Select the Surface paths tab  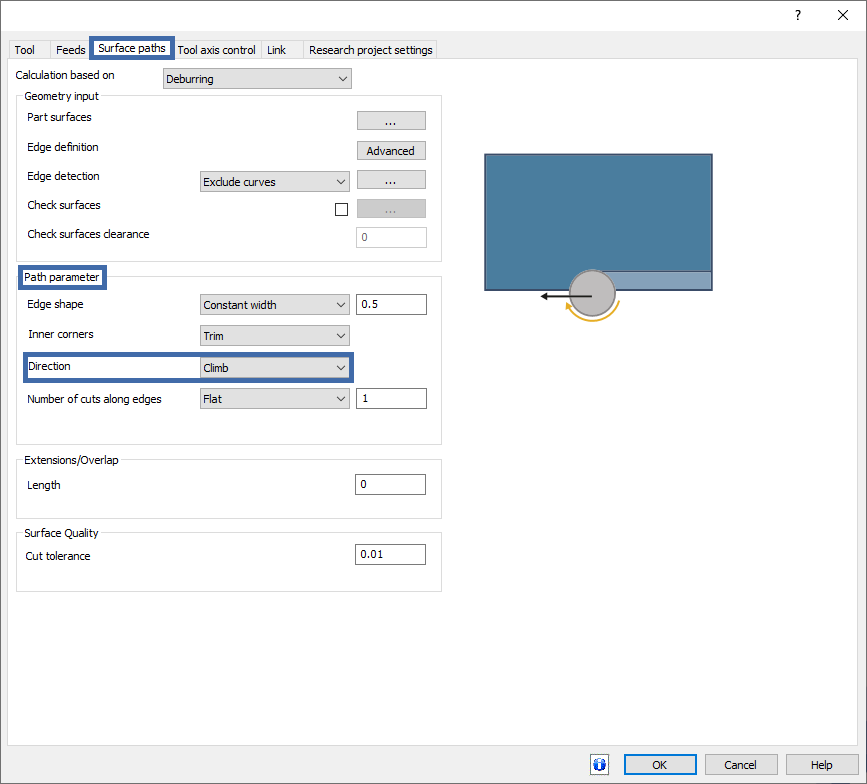(132, 48)
